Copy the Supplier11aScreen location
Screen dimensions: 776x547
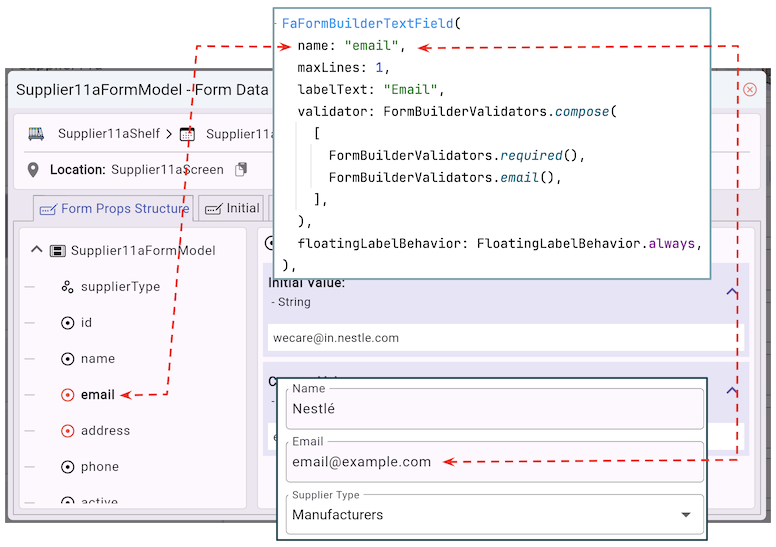[x=240, y=169]
